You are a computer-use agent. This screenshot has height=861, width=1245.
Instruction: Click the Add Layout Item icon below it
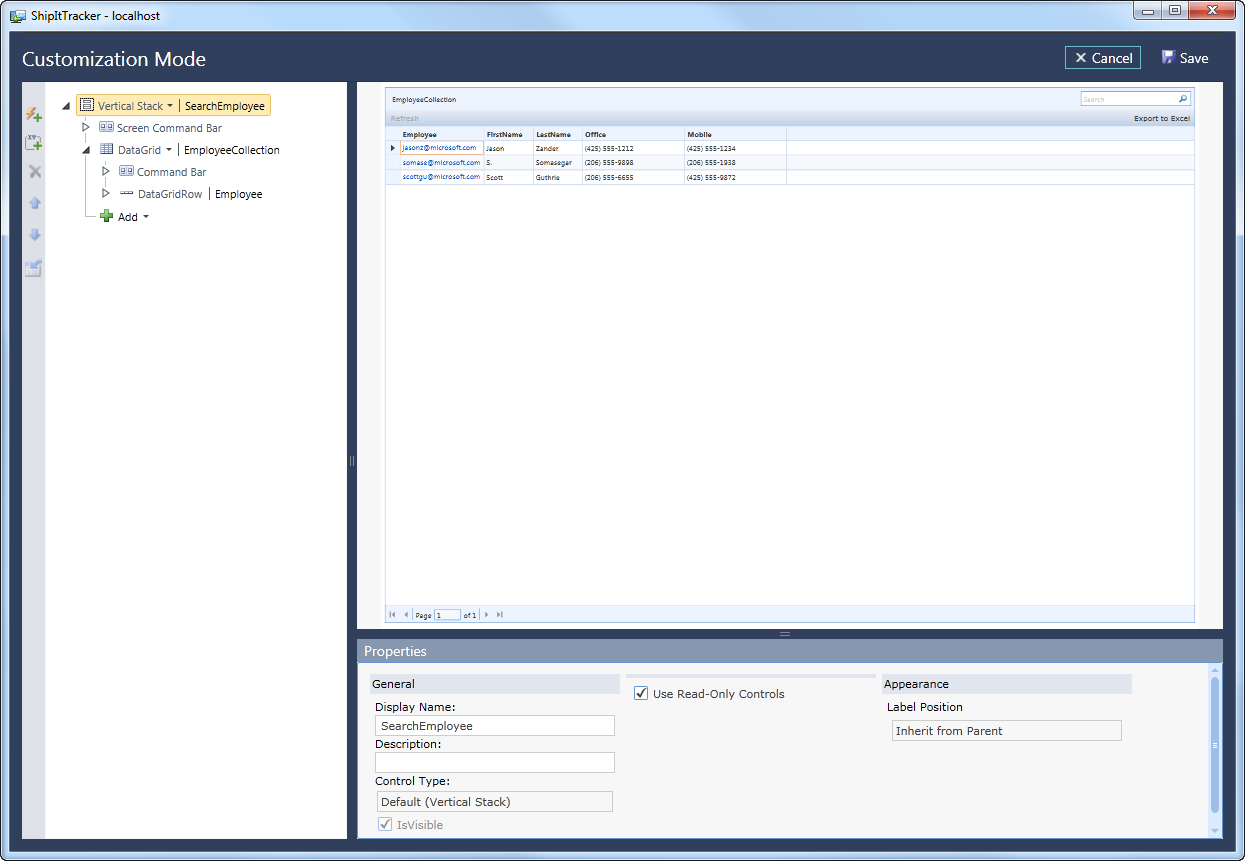point(33,142)
